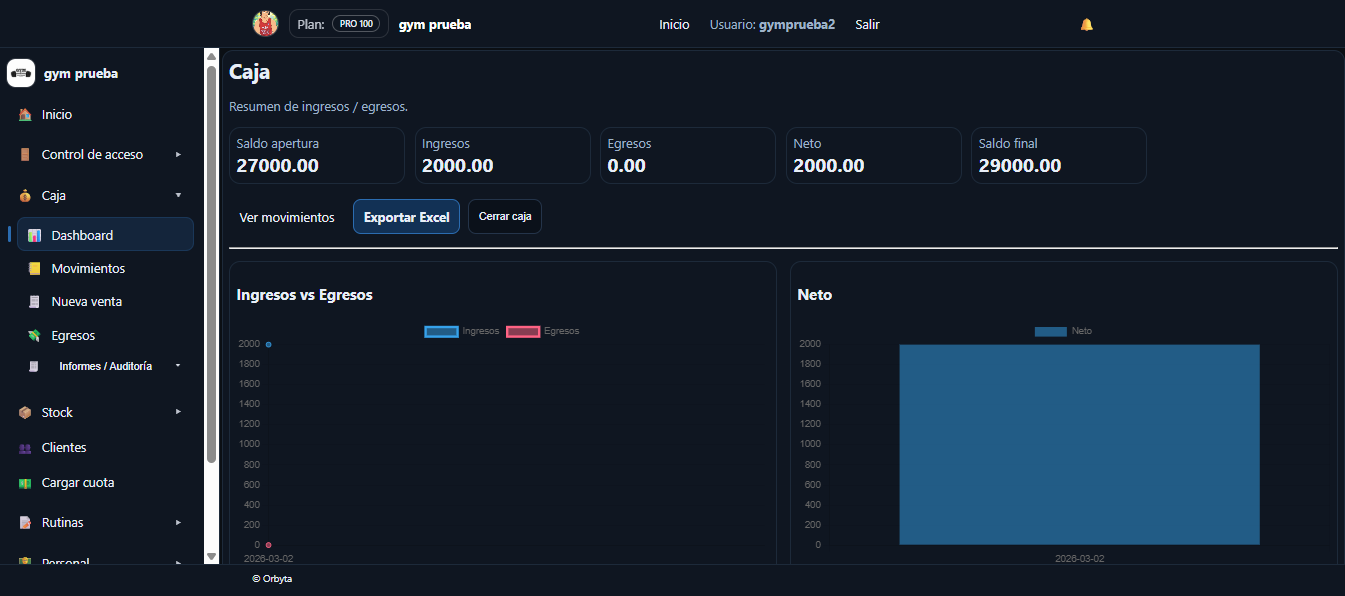Screen dimensions: 1345x596
Task: Click the notification bell icon
Action: pyautogui.click(x=1086, y=24)
